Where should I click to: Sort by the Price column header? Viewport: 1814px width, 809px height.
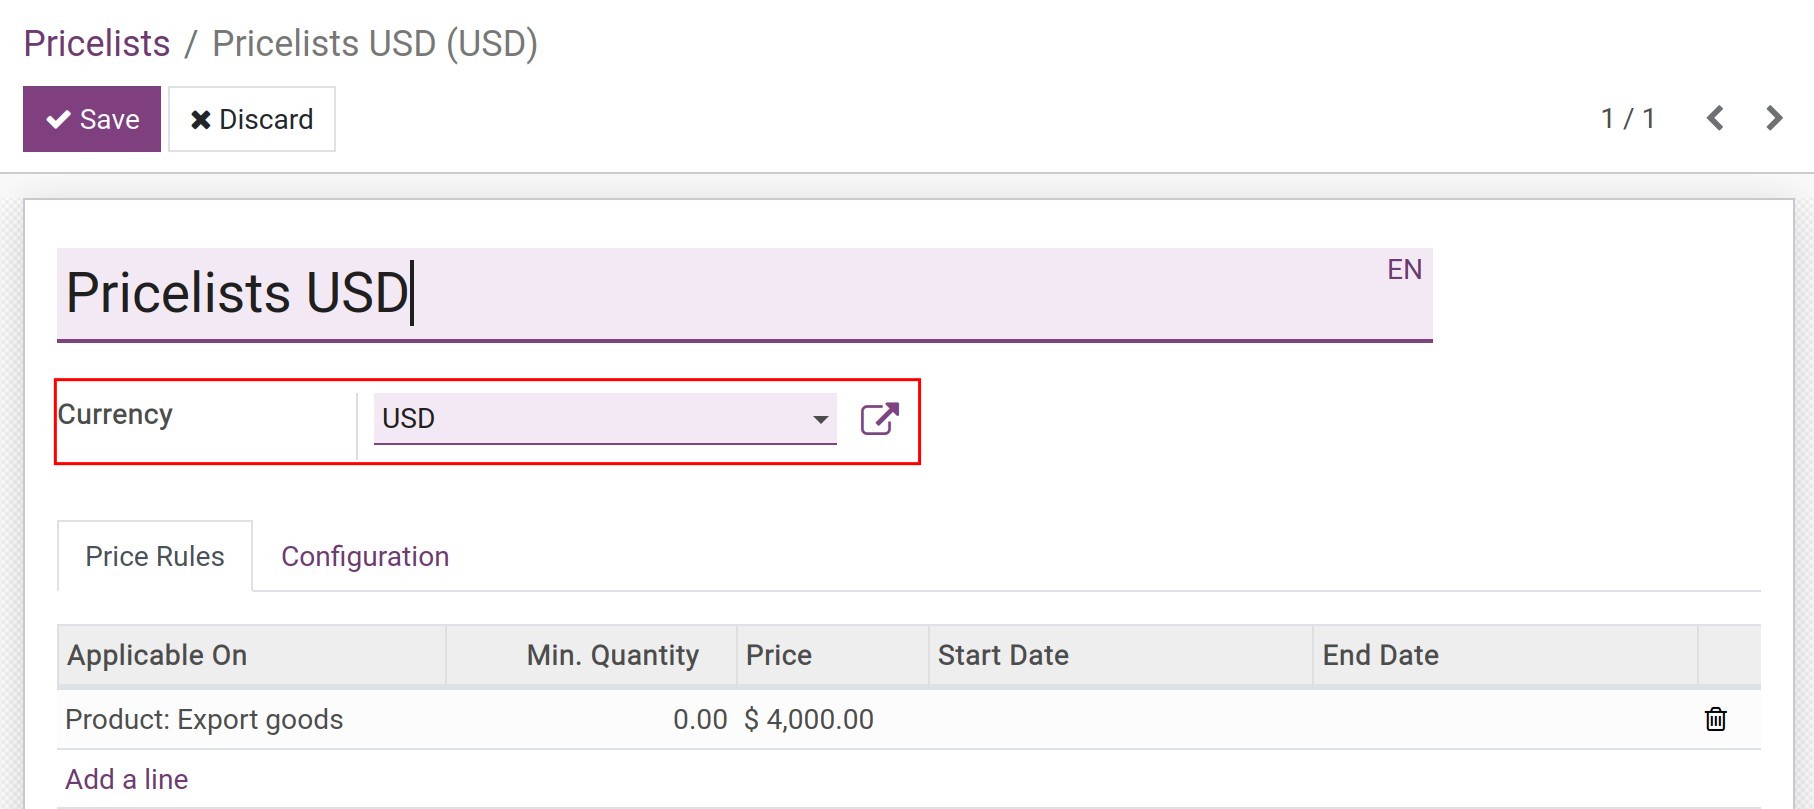(833, 655)
